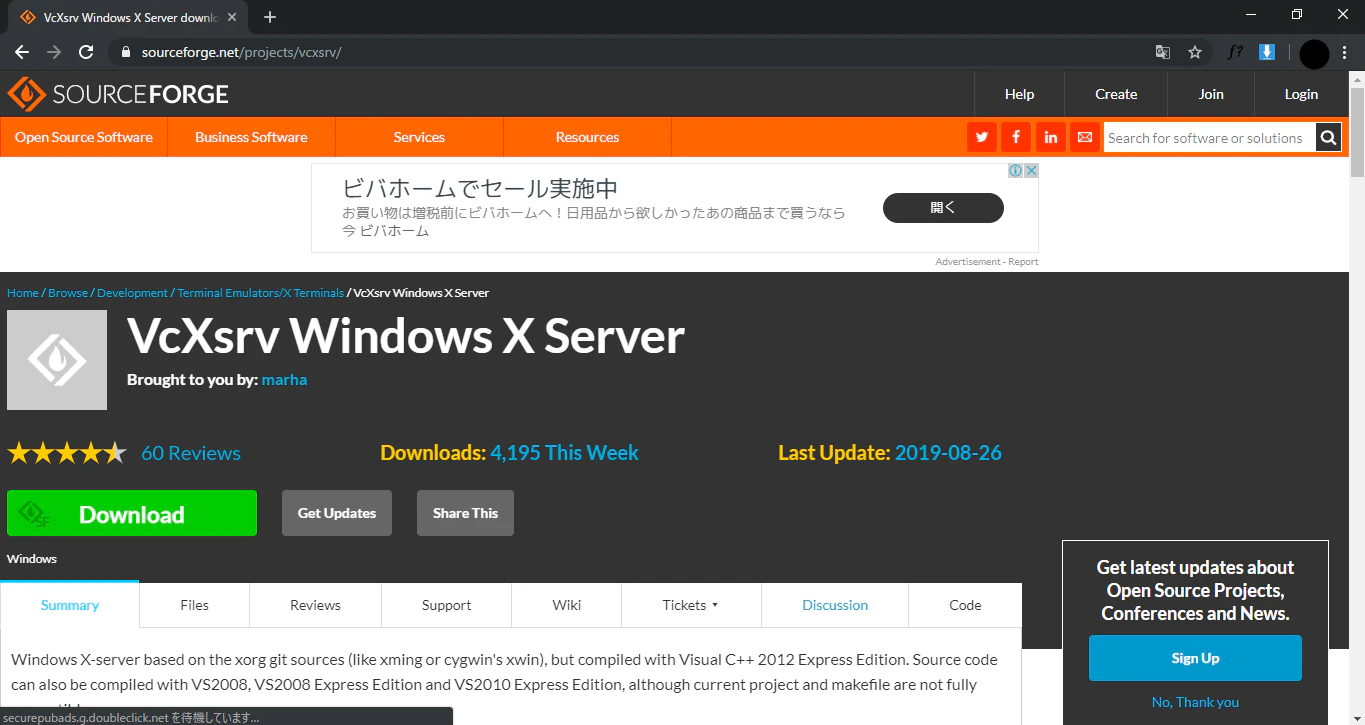1365x725 pixels.
Task: Click the Share This button
Action: coord(465,513)
